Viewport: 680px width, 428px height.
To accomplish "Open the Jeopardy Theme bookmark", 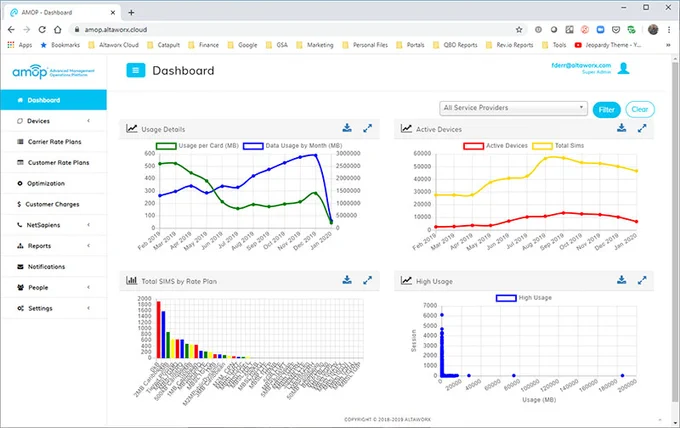I will tap(608, 45).
